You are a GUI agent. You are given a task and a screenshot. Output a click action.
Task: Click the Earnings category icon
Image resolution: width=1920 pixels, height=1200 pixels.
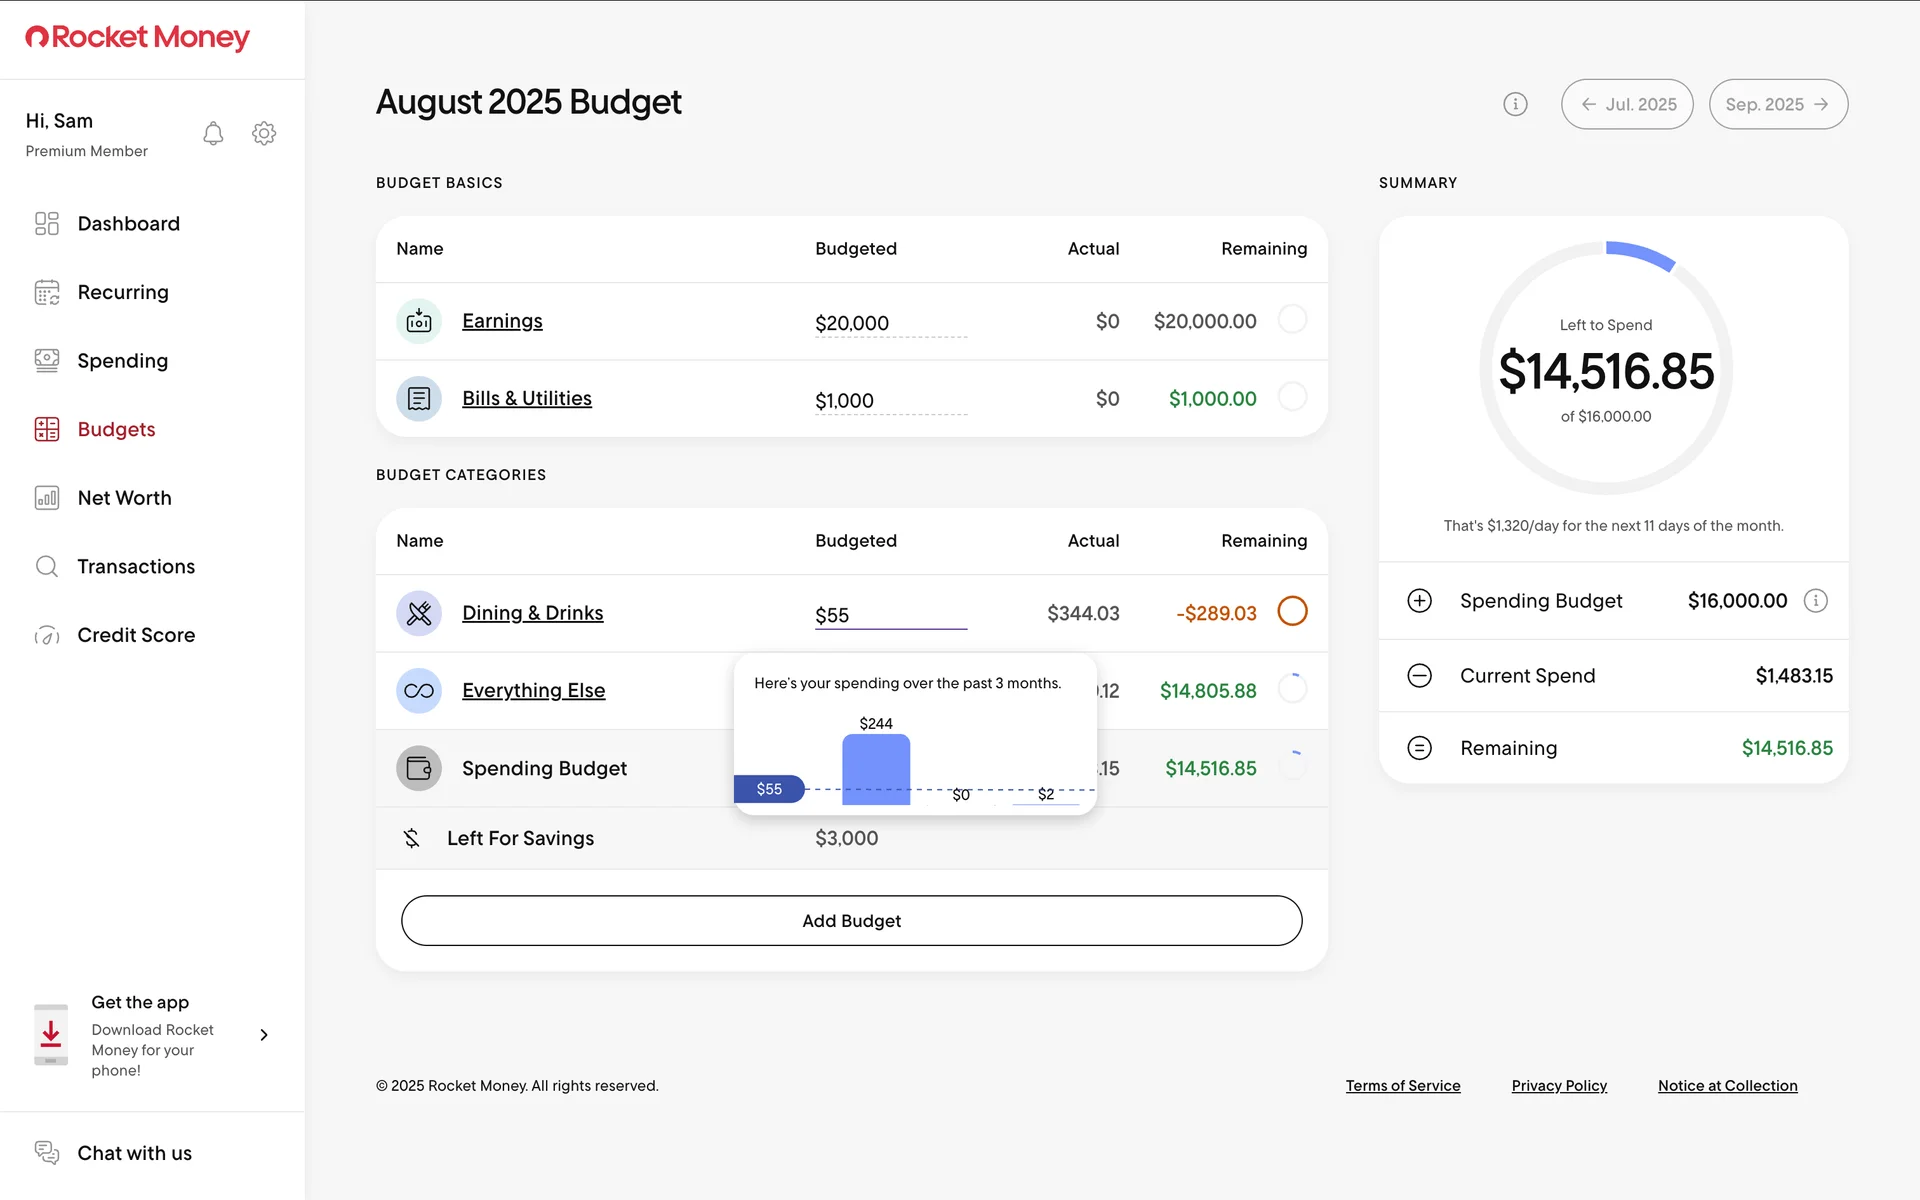[419, 321]
